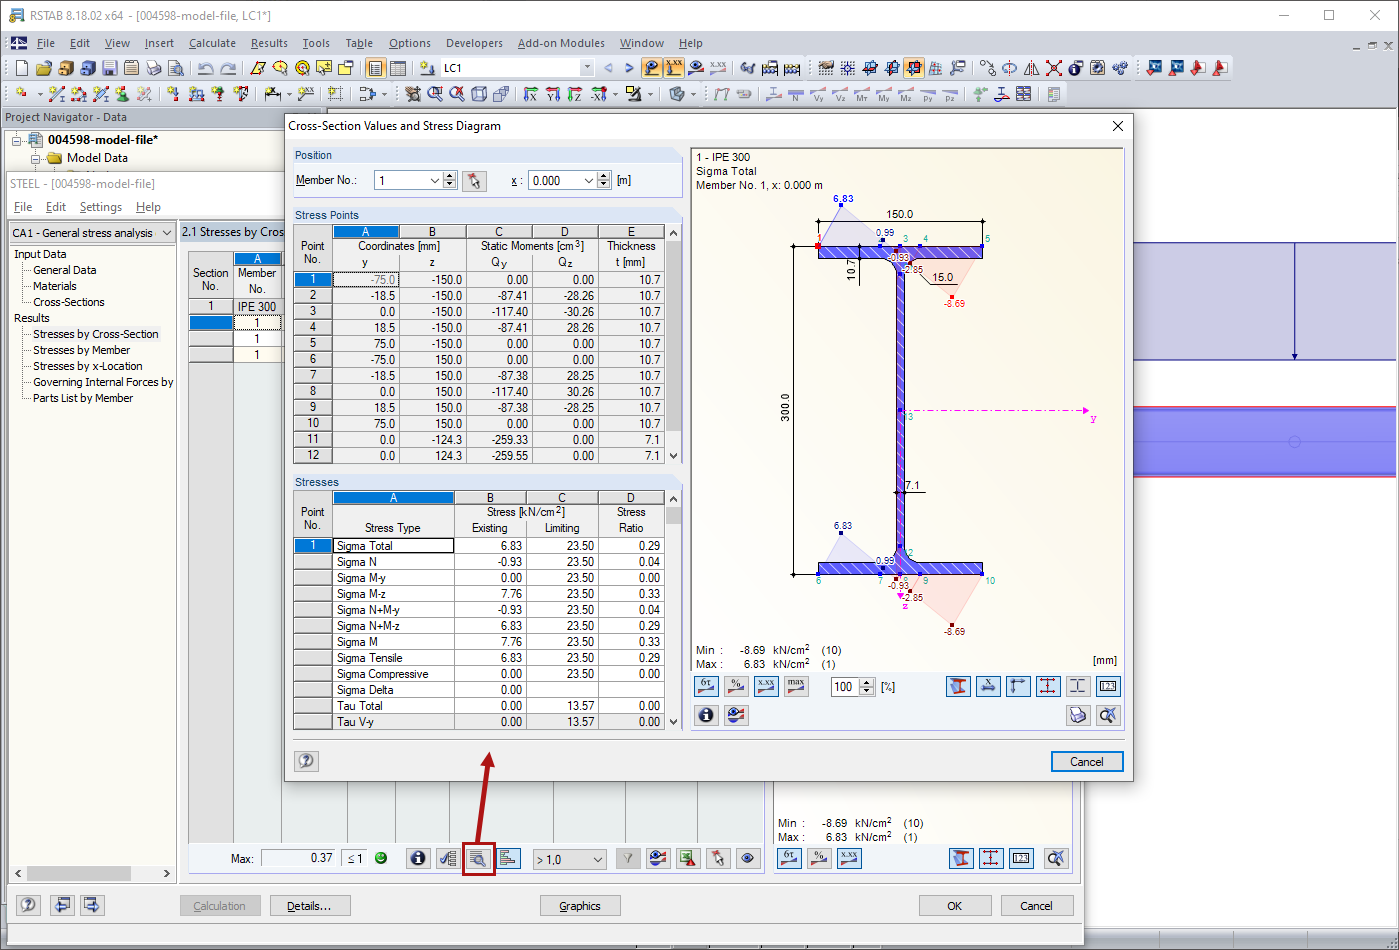Open the Member No. dropdown
Viewport: 1399px width, 950px height.
pos(435,181)
